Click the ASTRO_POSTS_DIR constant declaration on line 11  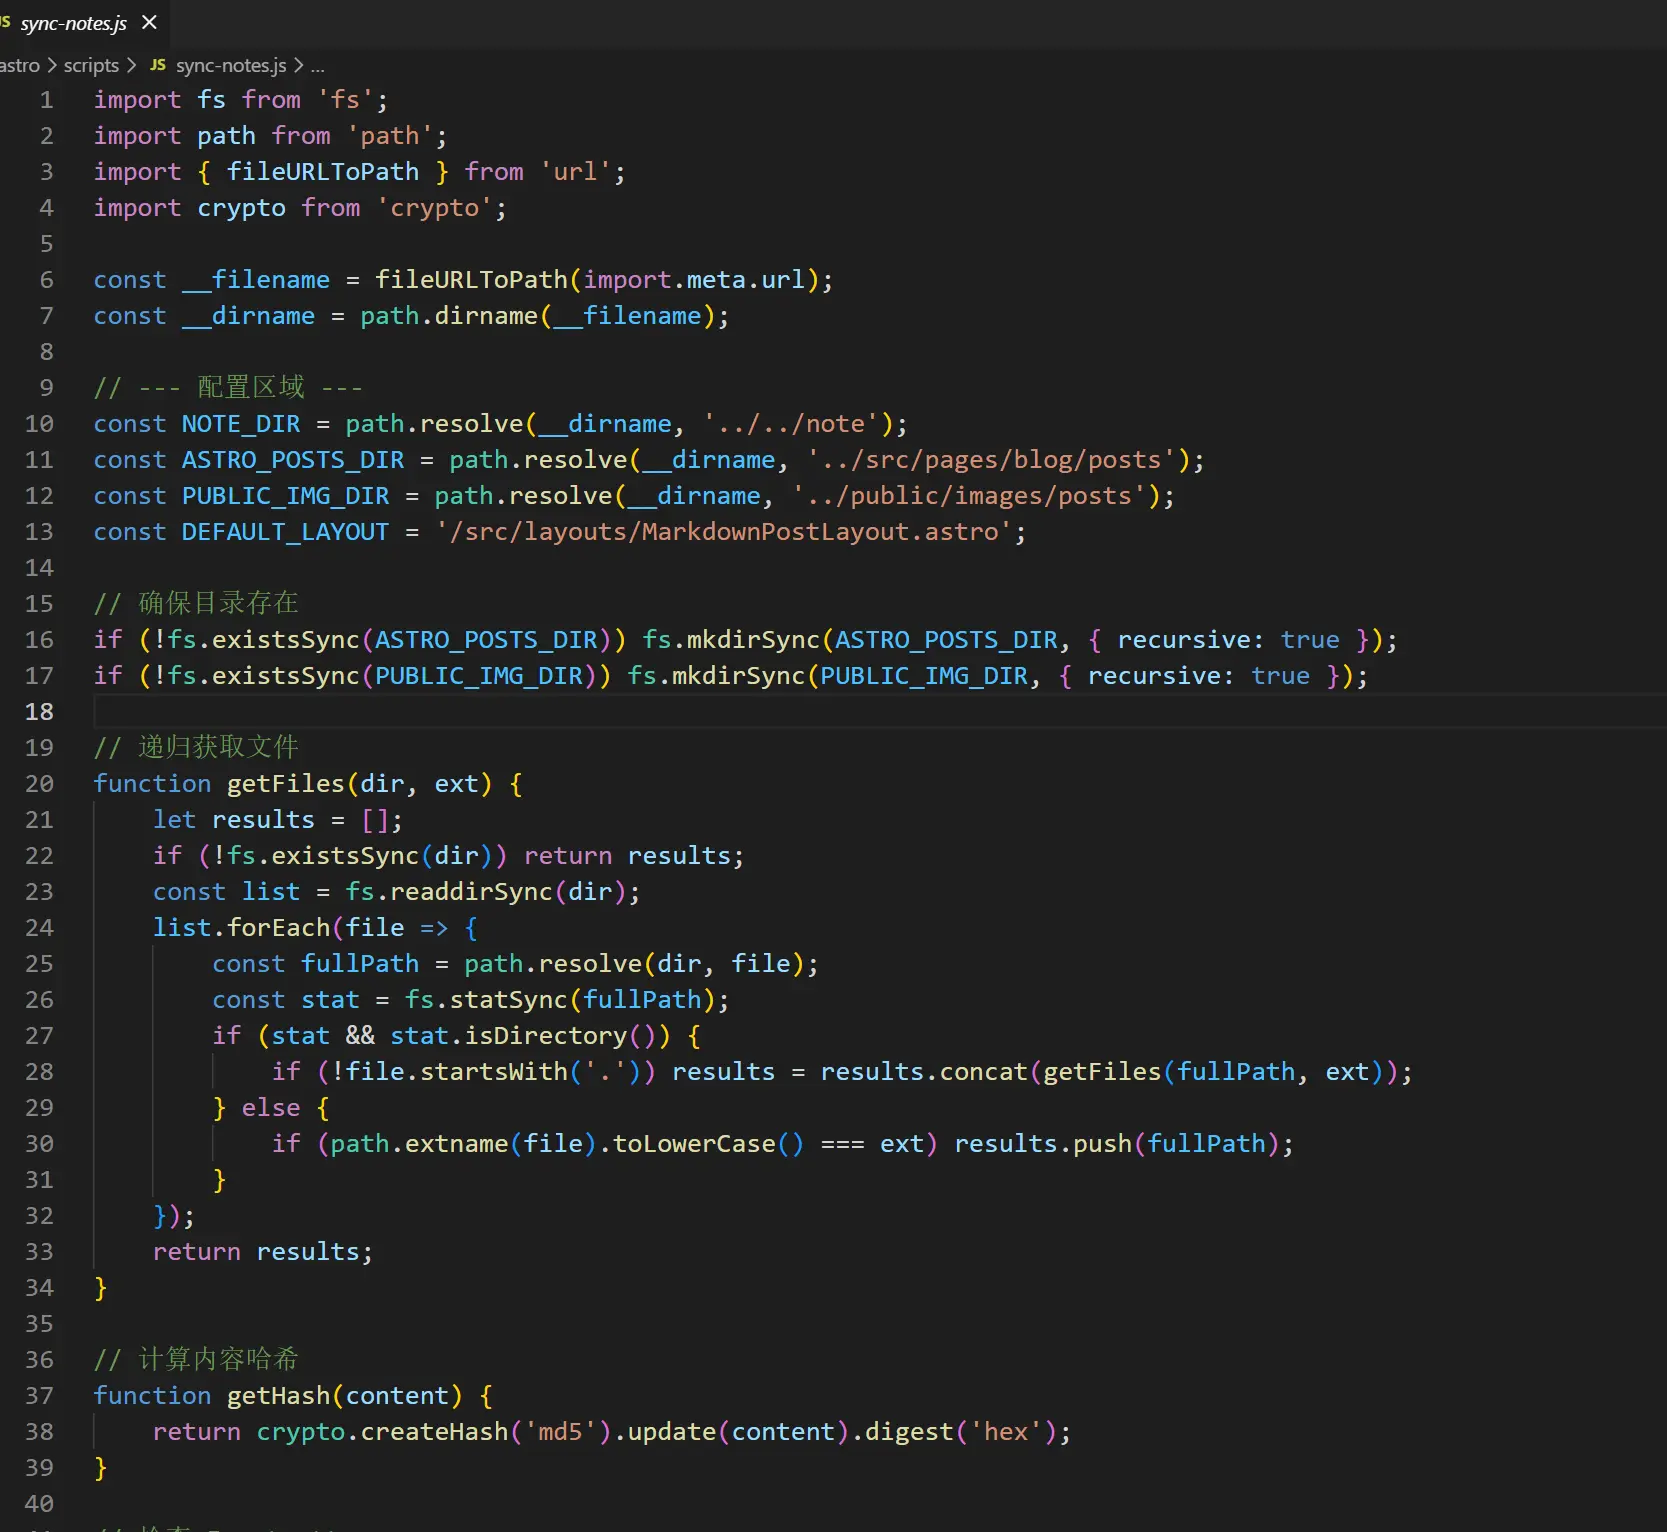point(292,459)
